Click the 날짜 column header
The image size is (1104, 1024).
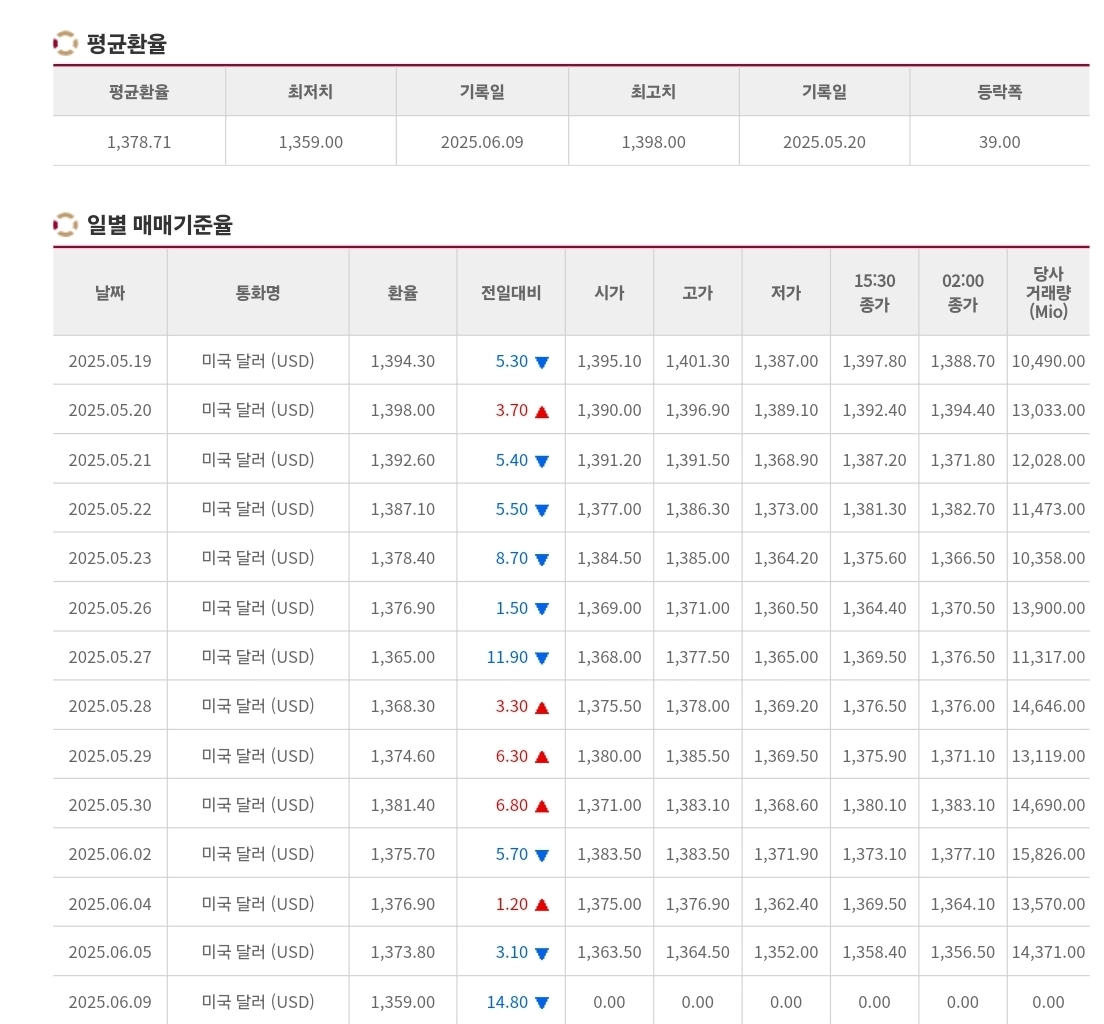point(110,292)
